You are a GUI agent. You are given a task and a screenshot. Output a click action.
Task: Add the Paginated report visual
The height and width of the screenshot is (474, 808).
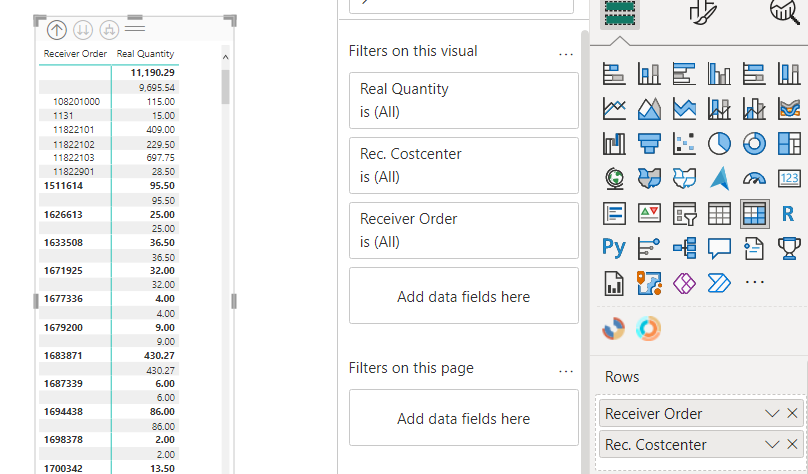click(x=614, y=283)
